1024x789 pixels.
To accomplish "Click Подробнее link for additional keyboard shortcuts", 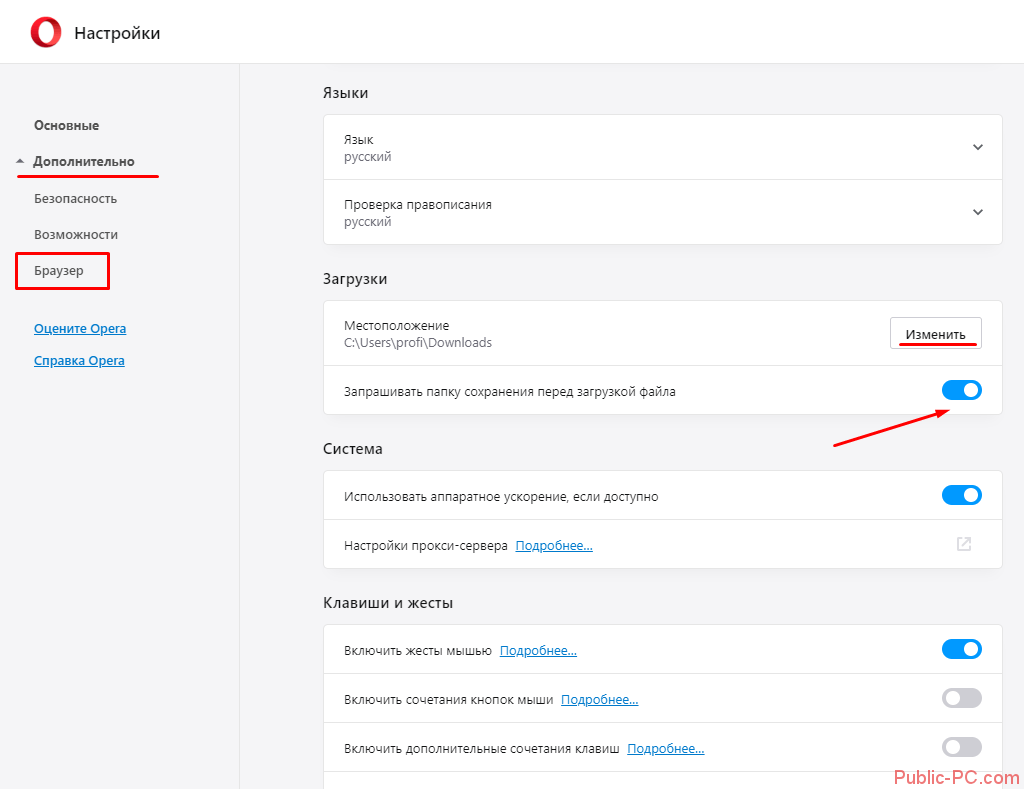I will click(x=665, y=748).
